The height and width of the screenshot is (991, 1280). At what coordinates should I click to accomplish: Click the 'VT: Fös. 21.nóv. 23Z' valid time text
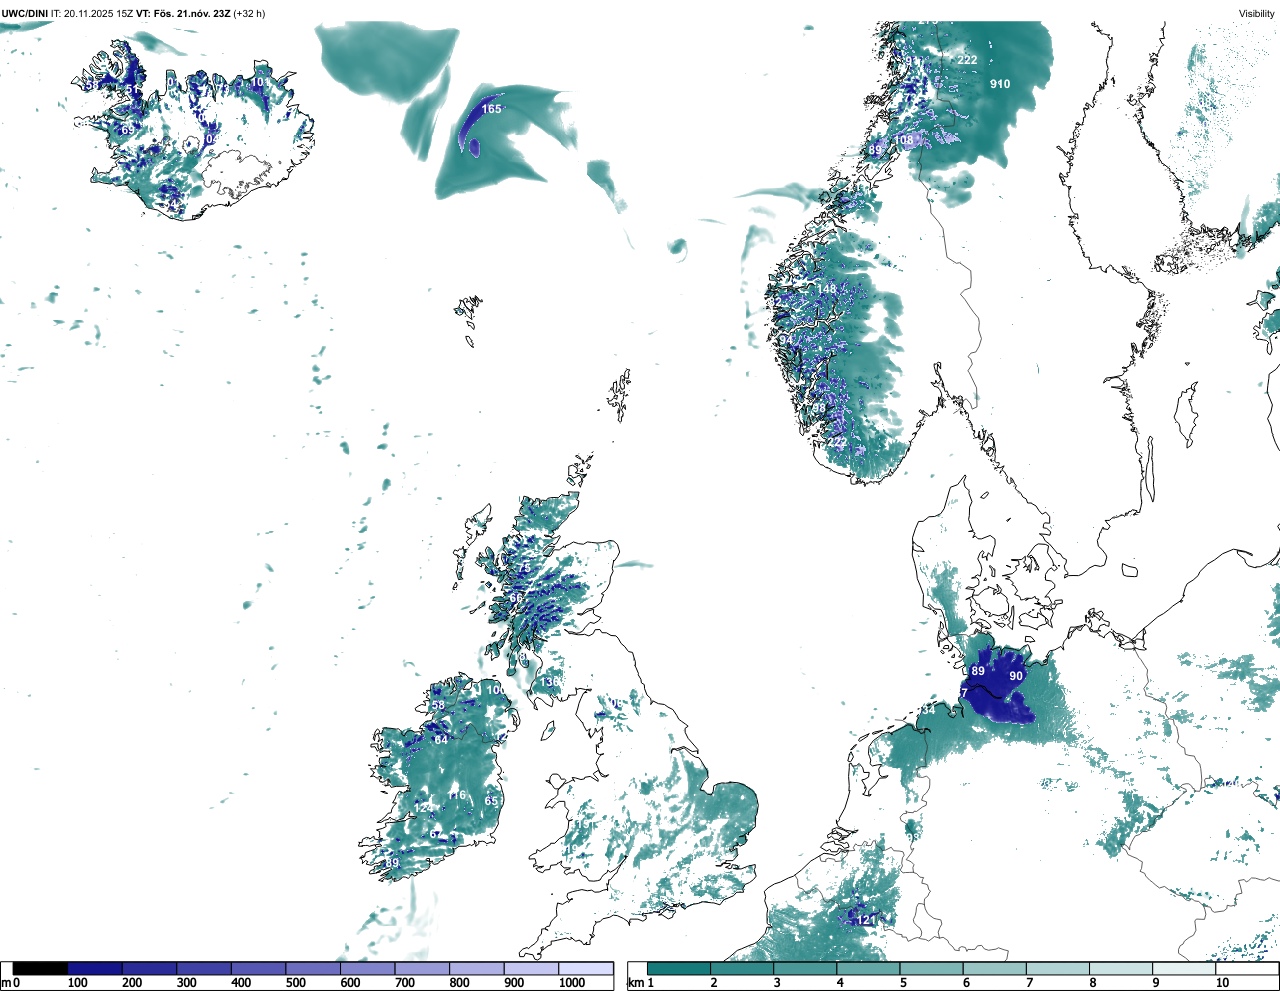coord(183,14)
